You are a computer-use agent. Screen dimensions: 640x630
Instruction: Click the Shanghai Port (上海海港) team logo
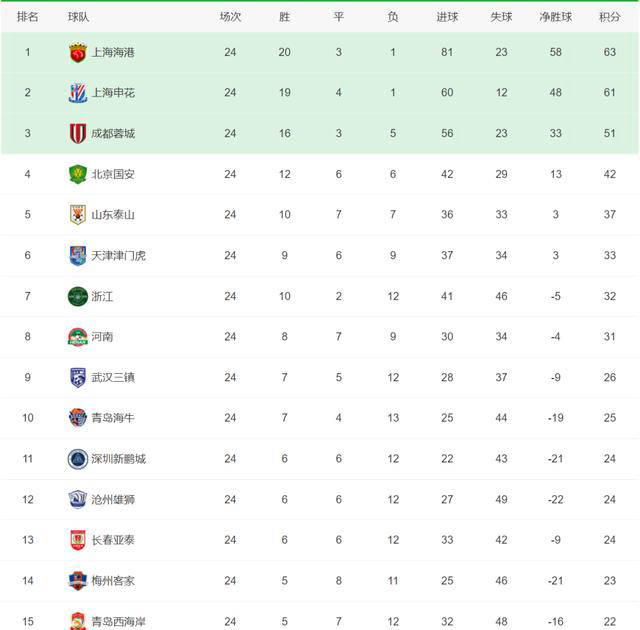tap(78, 52)
